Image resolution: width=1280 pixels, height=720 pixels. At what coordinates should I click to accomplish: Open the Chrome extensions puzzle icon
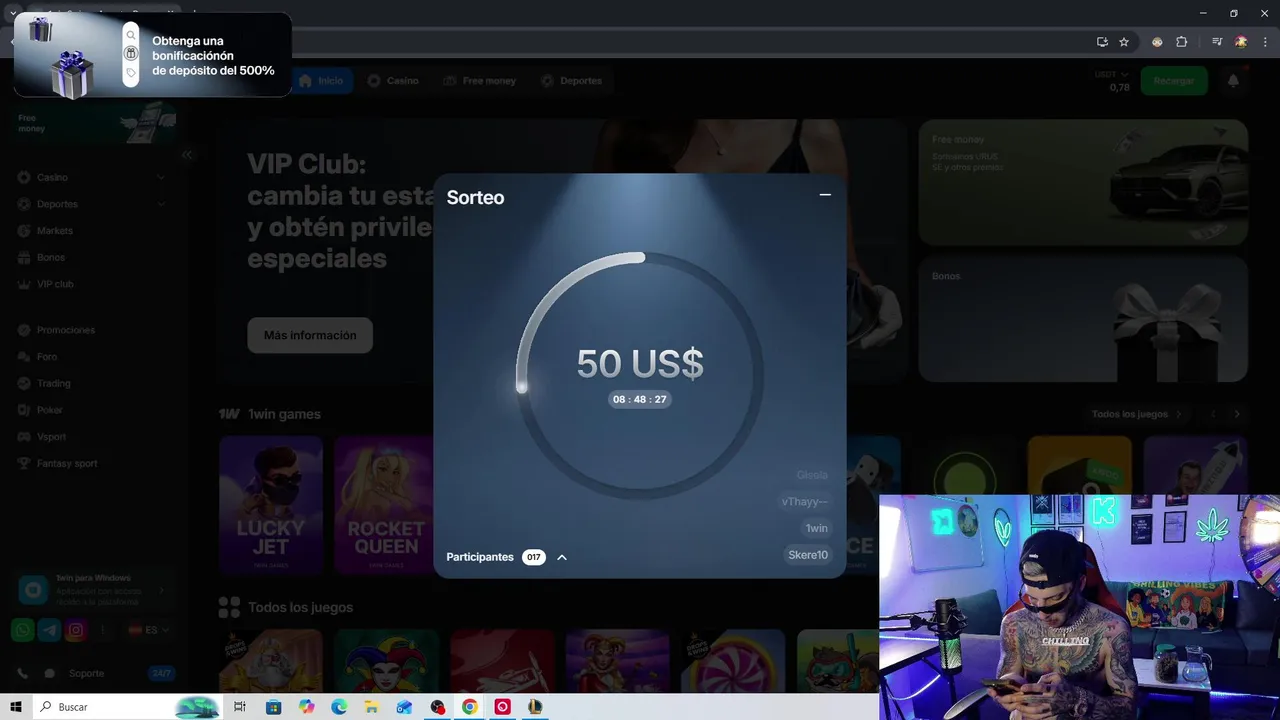tap(1181, 42)
